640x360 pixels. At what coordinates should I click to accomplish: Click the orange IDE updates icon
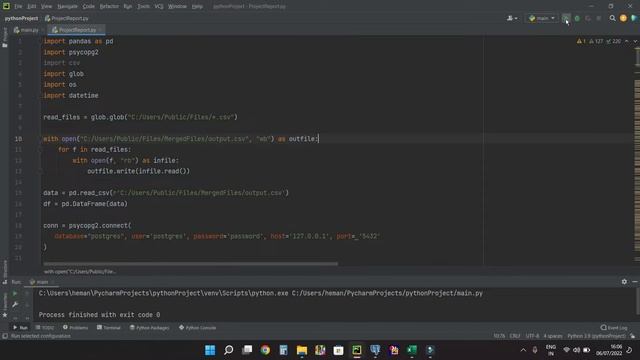coord(623,18)
